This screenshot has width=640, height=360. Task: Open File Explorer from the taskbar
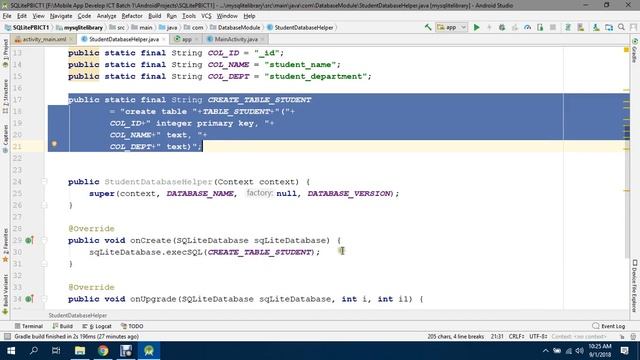80,351
